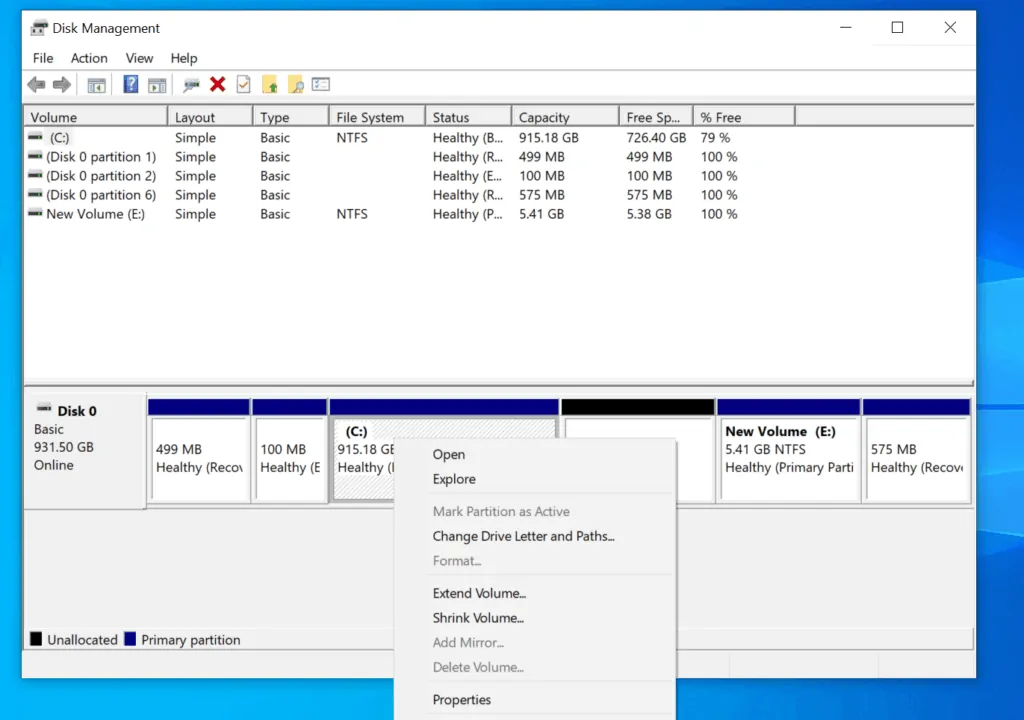The image size is (1024, 720).
Task: Click the drive connection icon in the toolbar
Action: pyautogui.click(x=191, y=84)
